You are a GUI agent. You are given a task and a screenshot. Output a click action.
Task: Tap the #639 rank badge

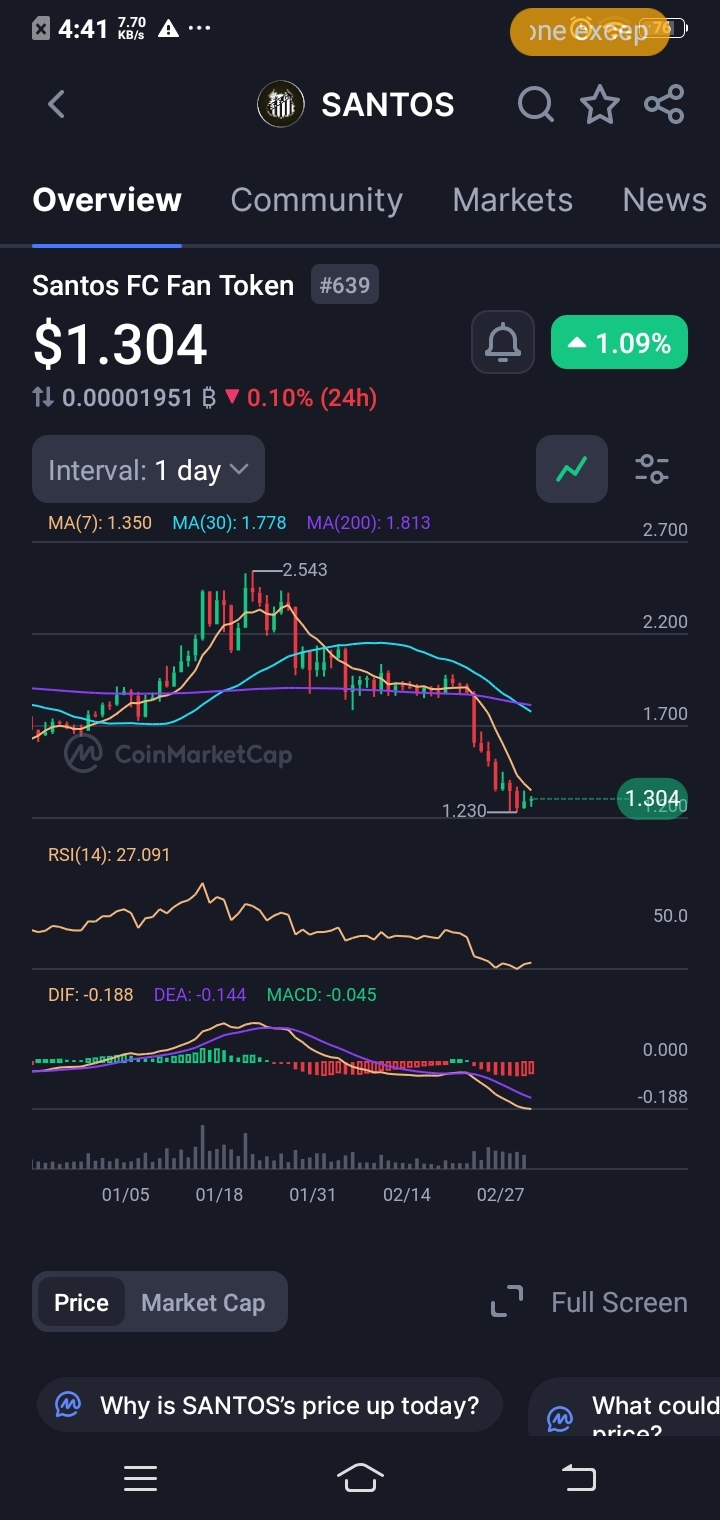pos(345,285)
